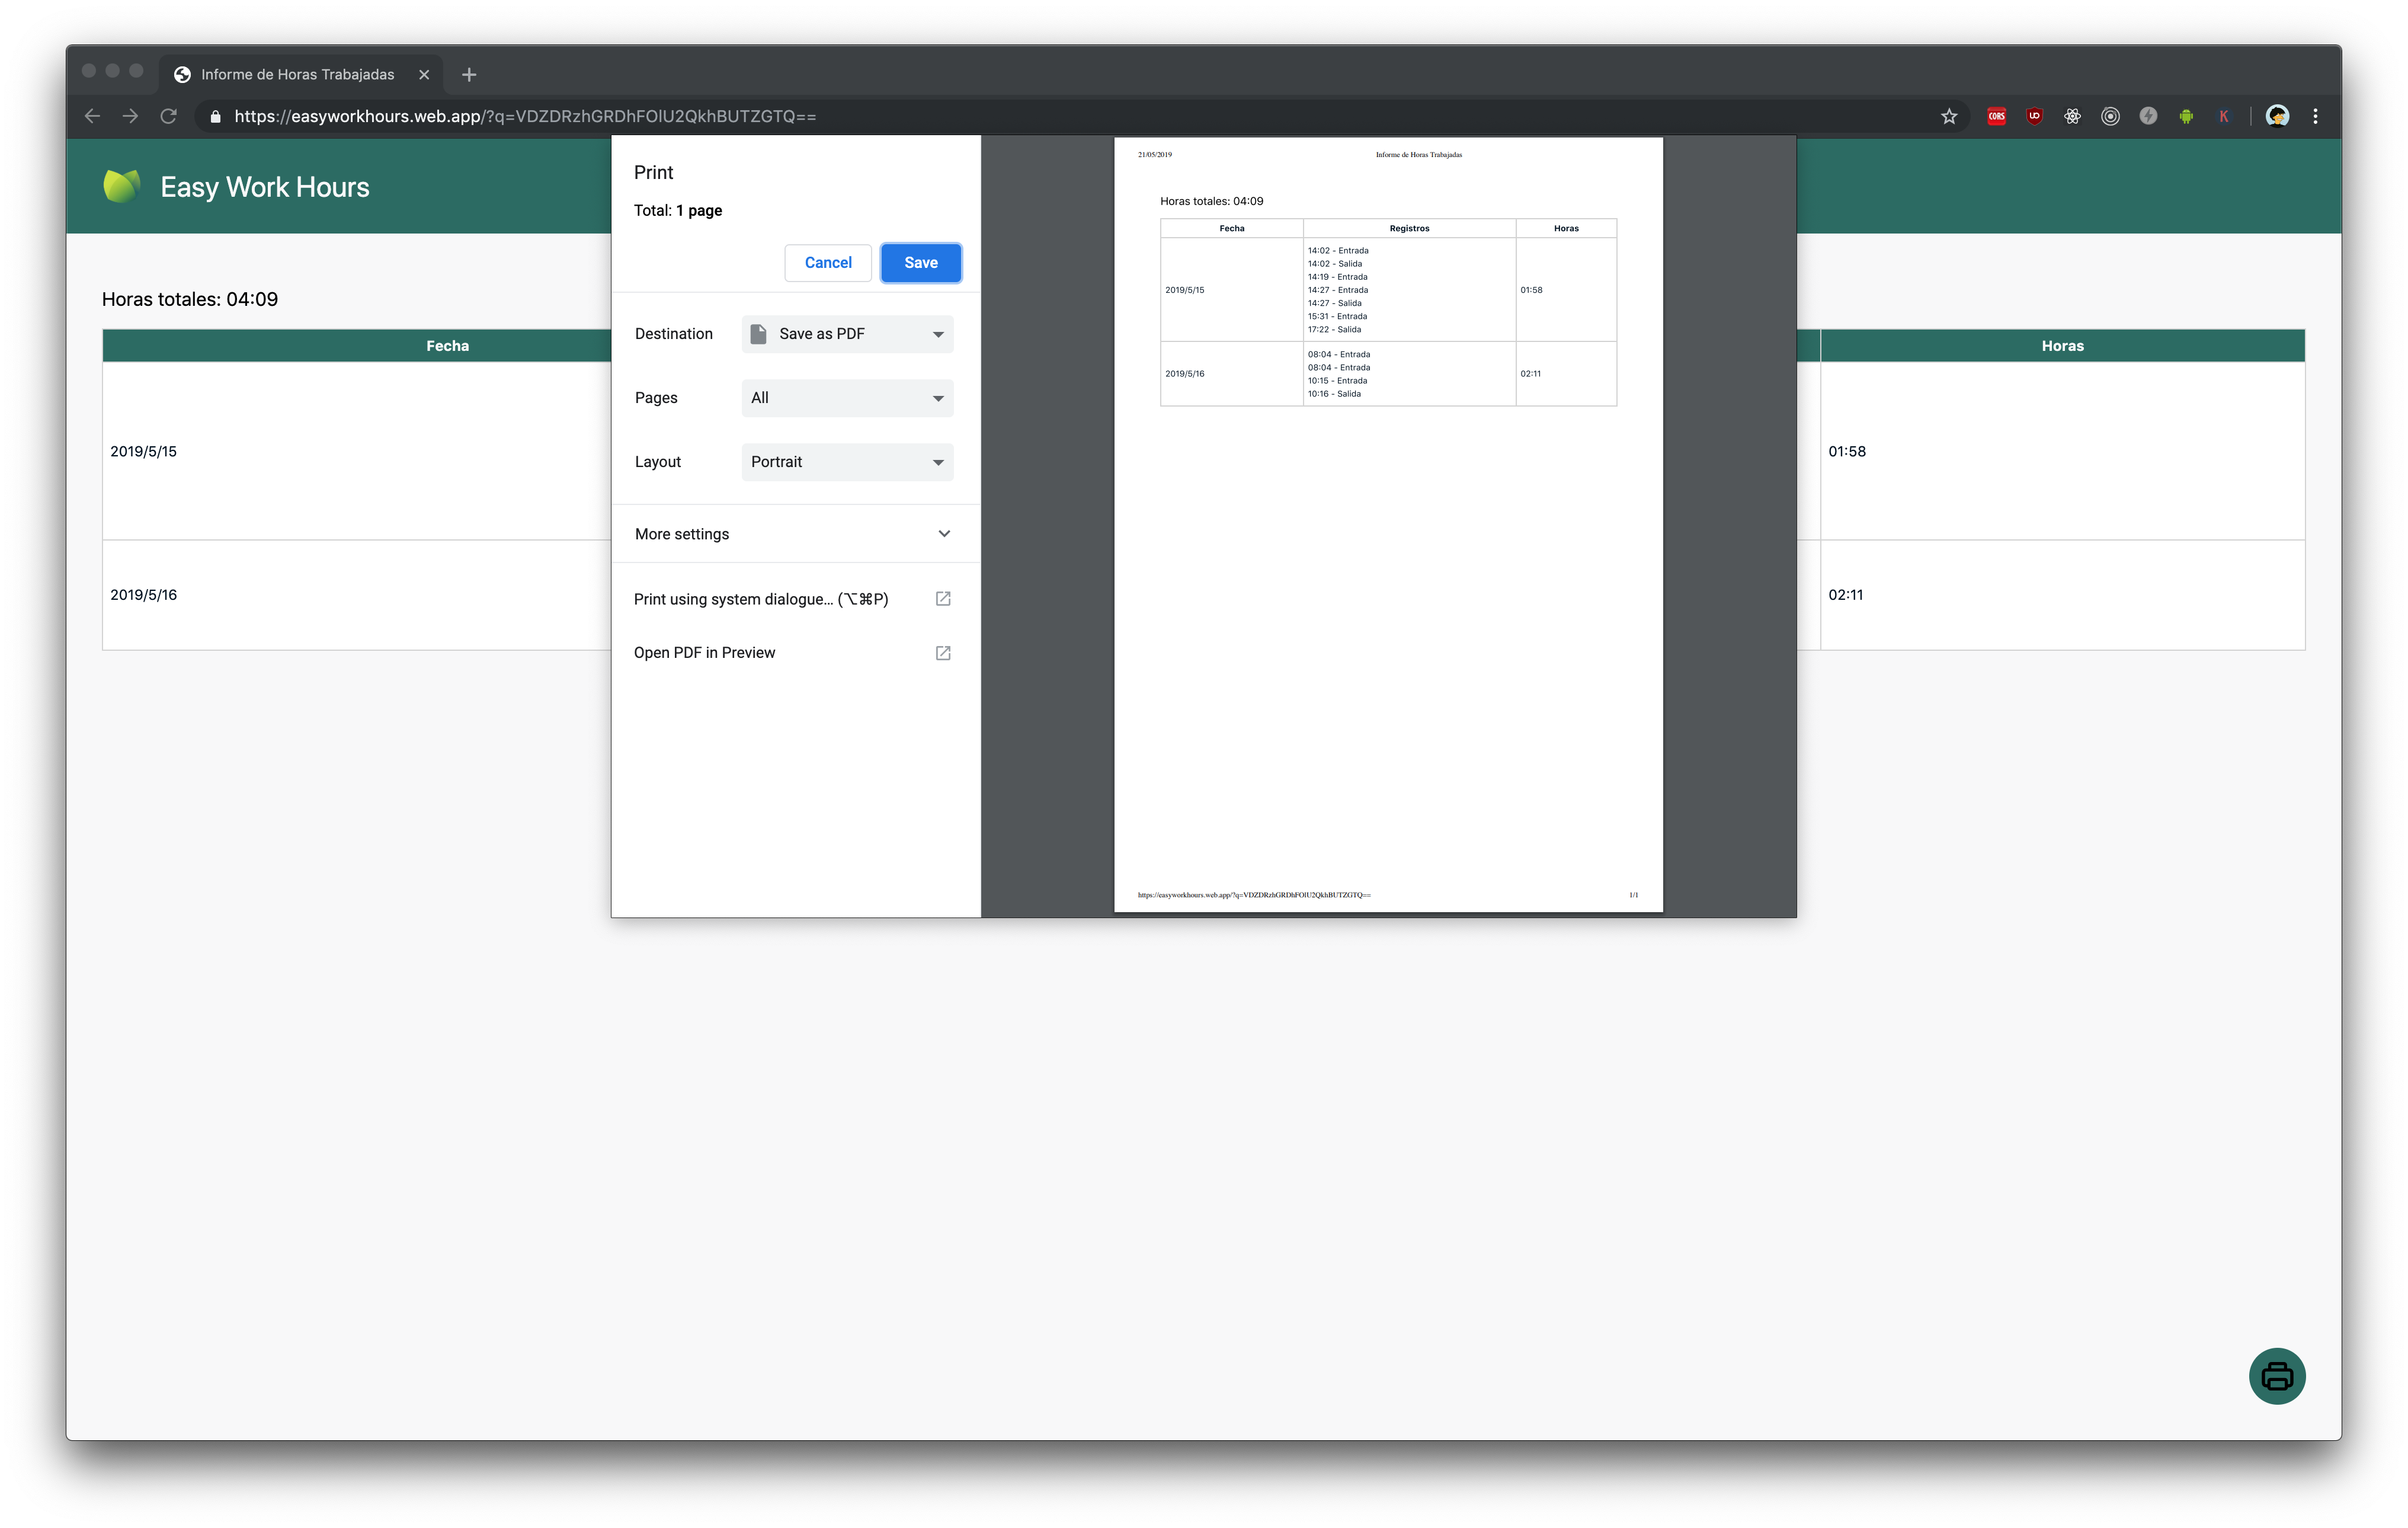This screenshot has width=2408, height=1528.
Task: Click the Android robot extension icon
Action: coord(2186,116)
